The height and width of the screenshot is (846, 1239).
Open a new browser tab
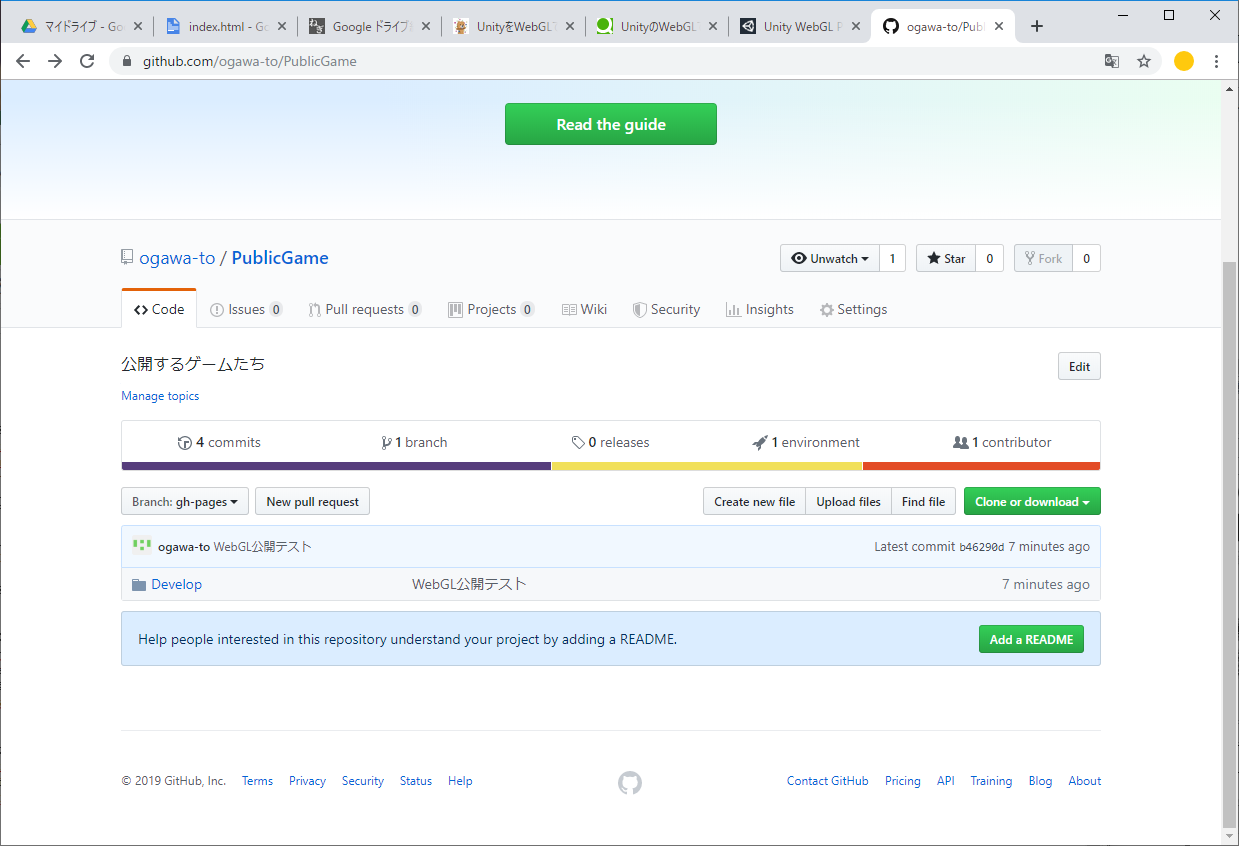[1037, 26]
